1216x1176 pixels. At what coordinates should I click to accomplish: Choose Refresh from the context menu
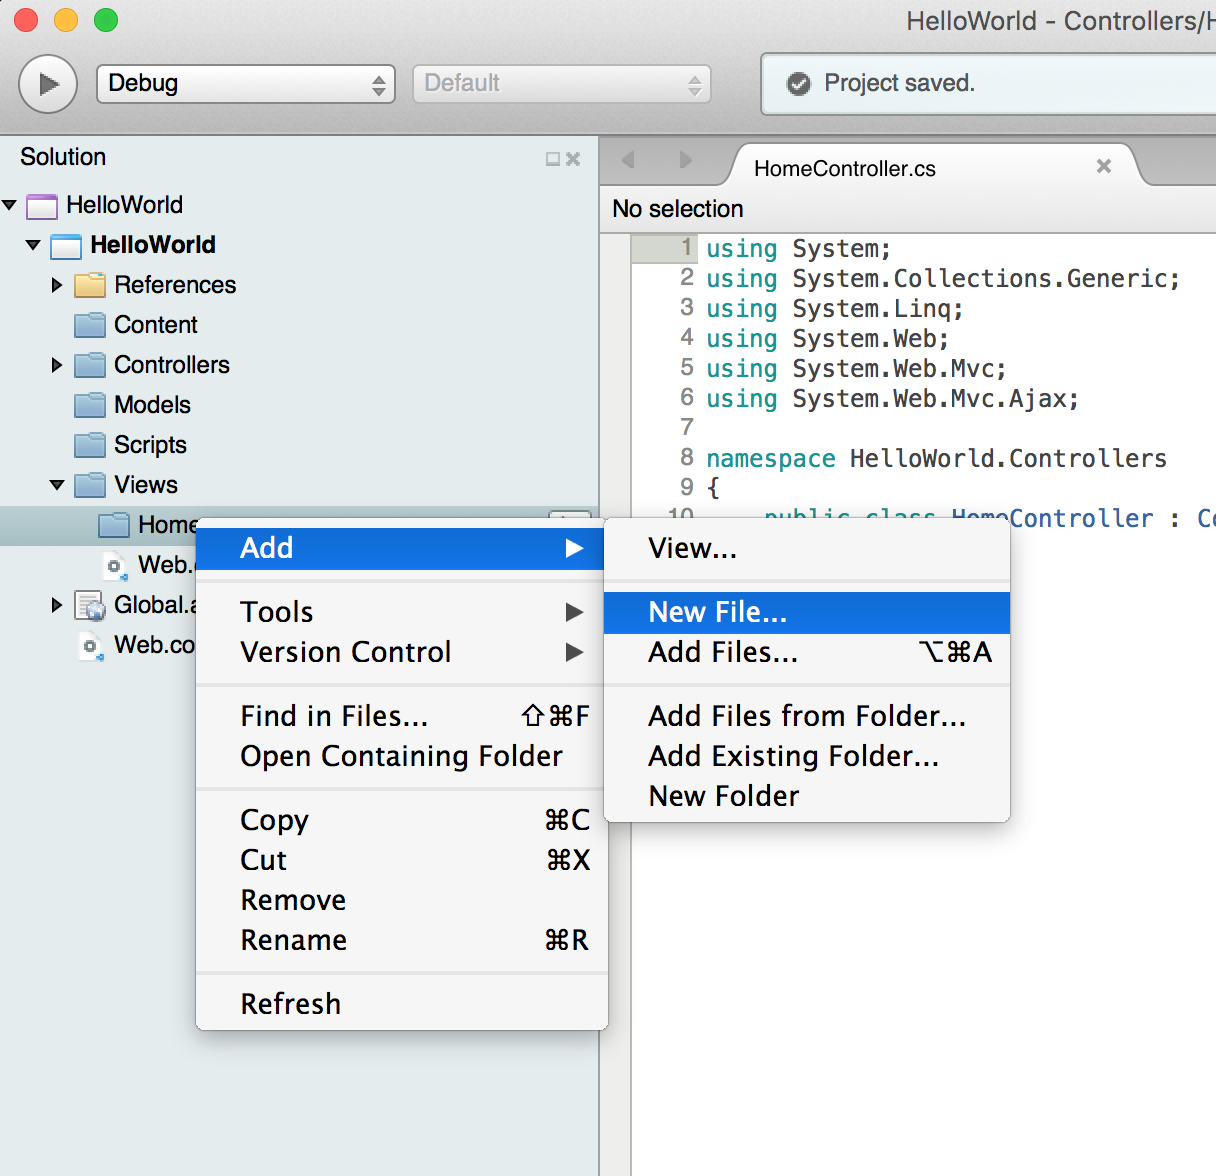pos(400,1004)
